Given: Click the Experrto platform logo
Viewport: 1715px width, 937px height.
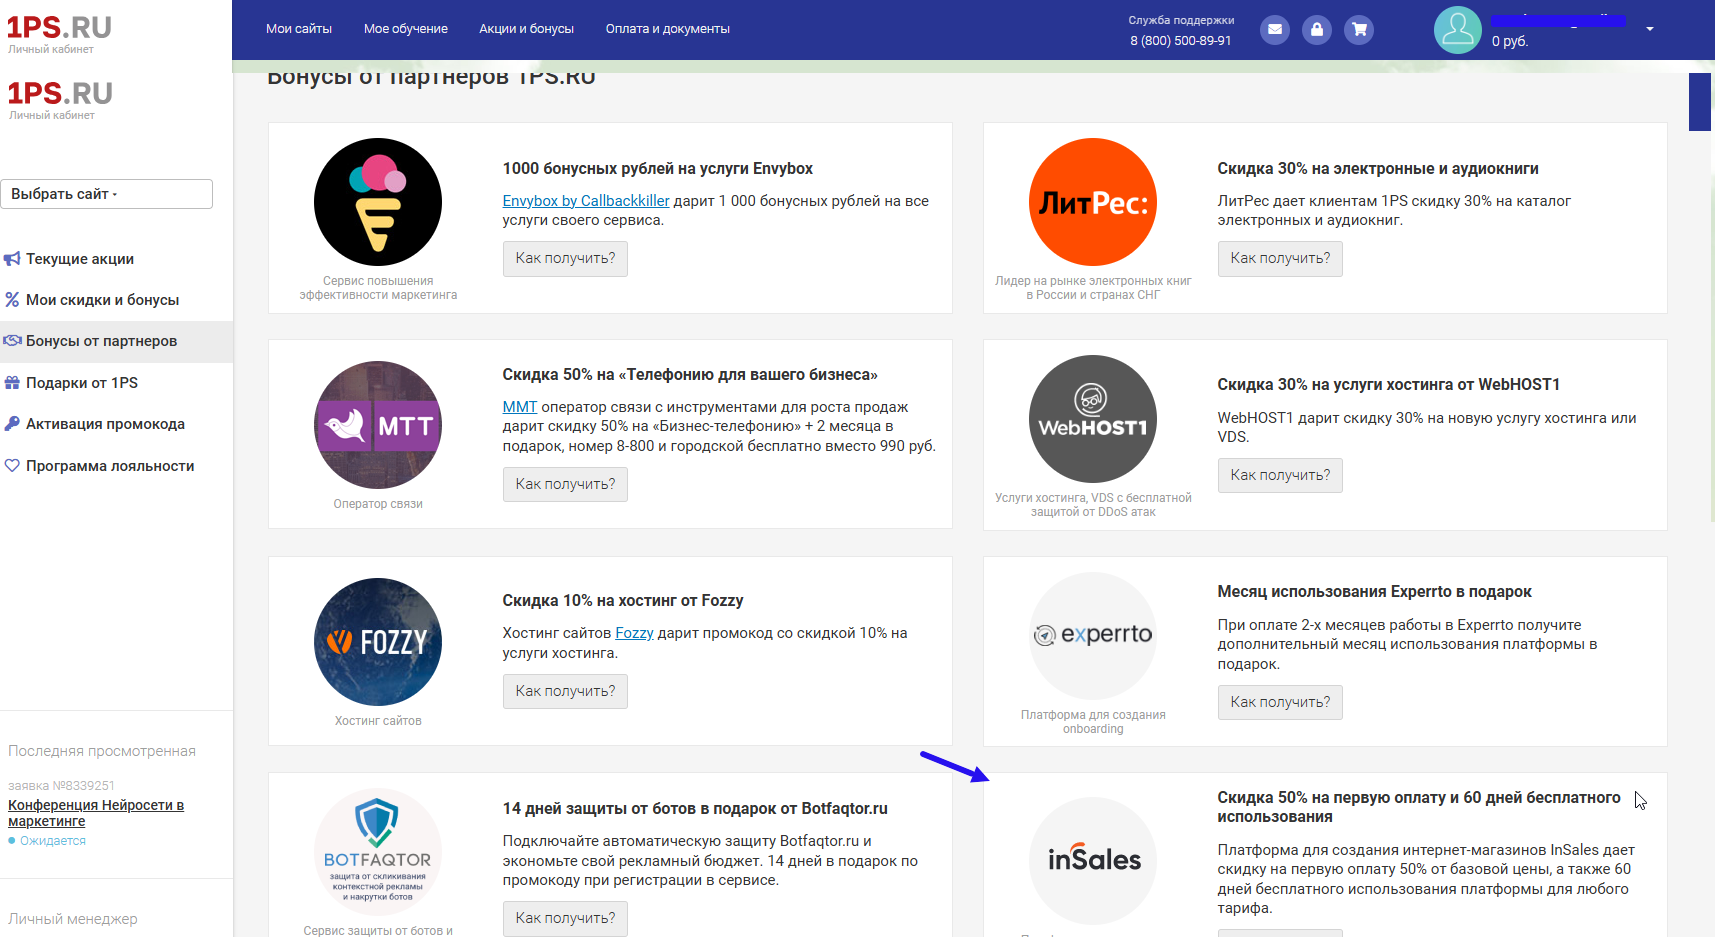Looking at the screenshot, I should point(1093,636).
